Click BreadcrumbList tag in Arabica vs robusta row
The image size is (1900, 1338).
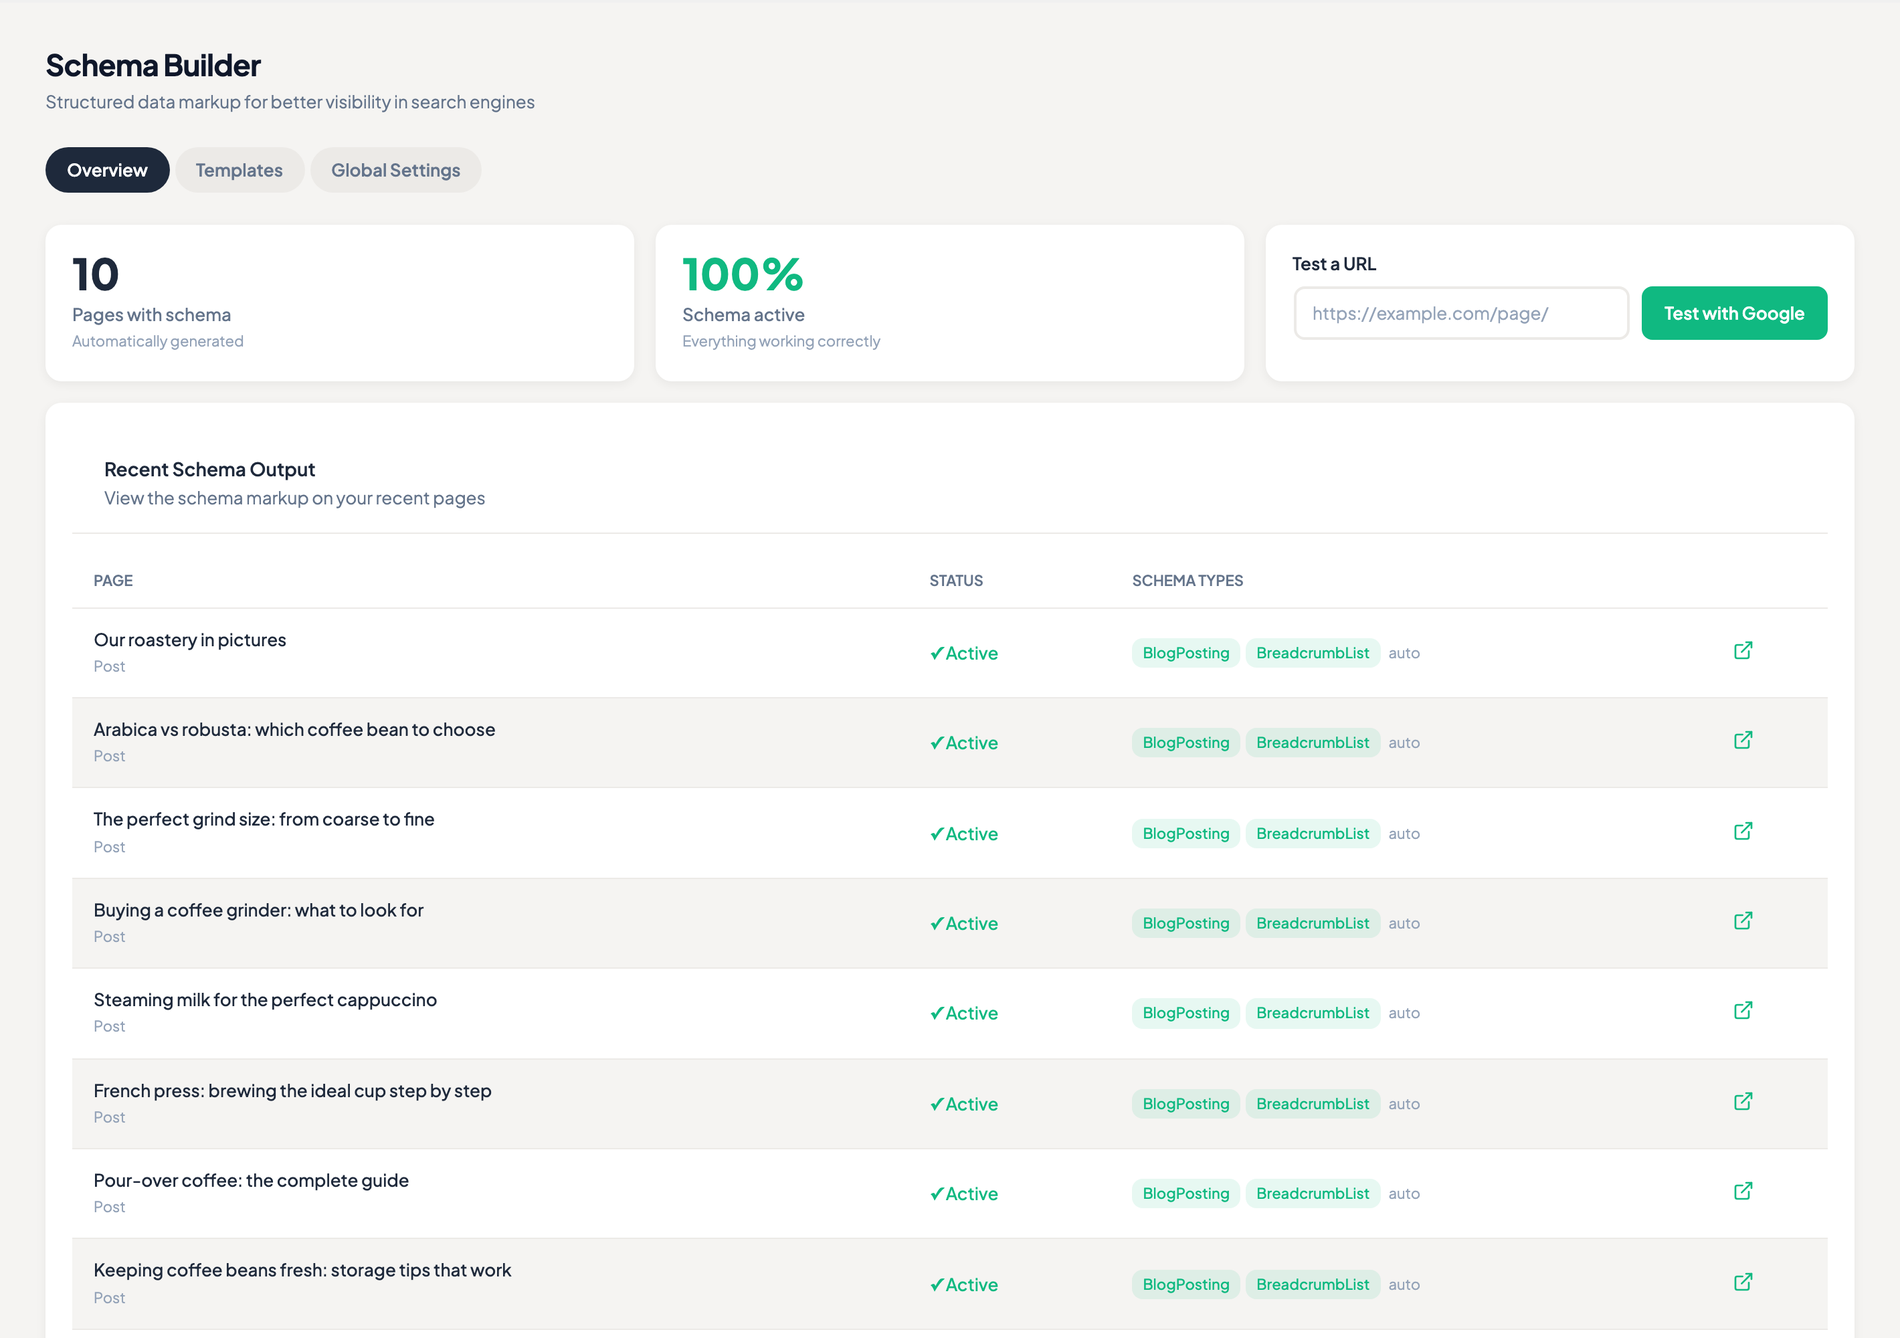point(1313,743)
